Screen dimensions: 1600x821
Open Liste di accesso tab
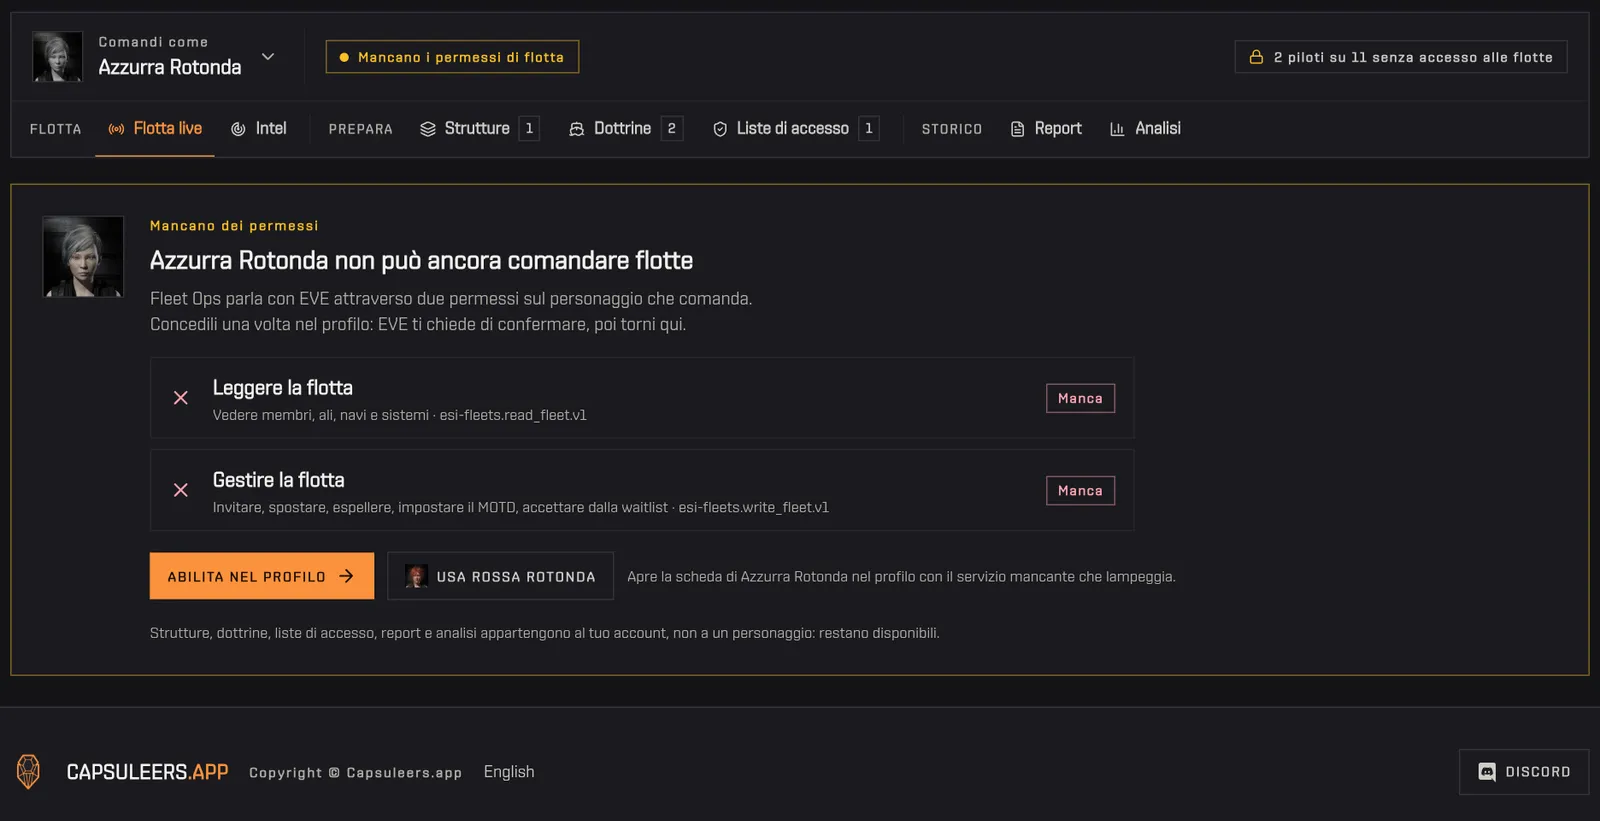coord(795,129)
